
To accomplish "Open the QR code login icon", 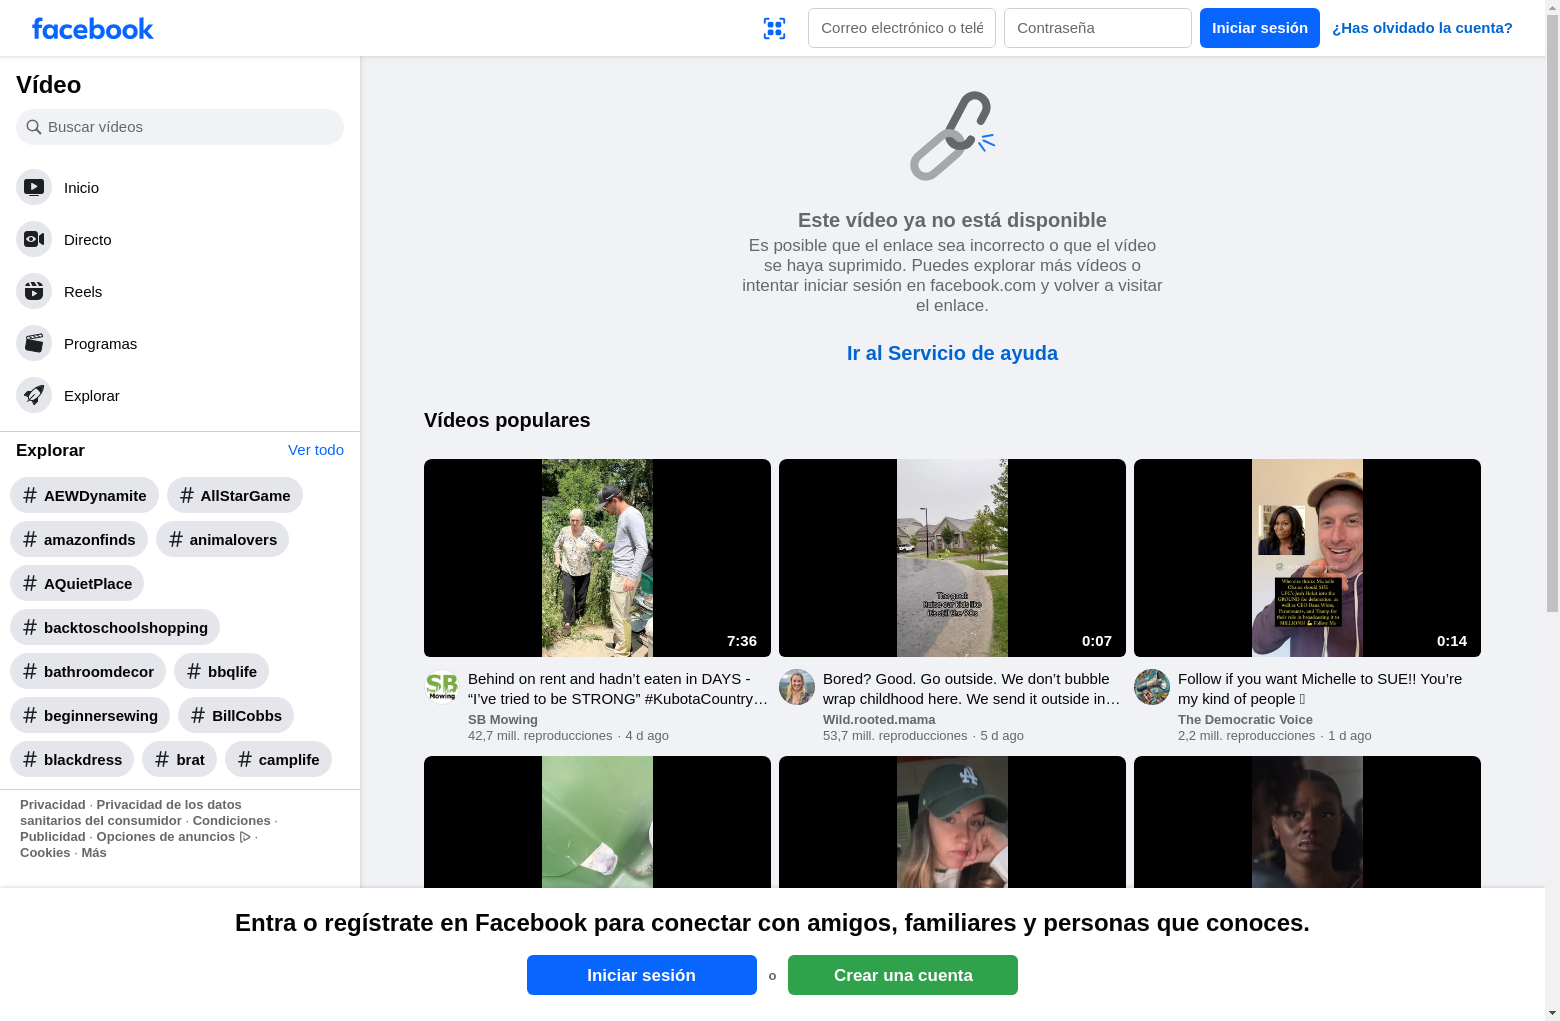I will 774,28.
